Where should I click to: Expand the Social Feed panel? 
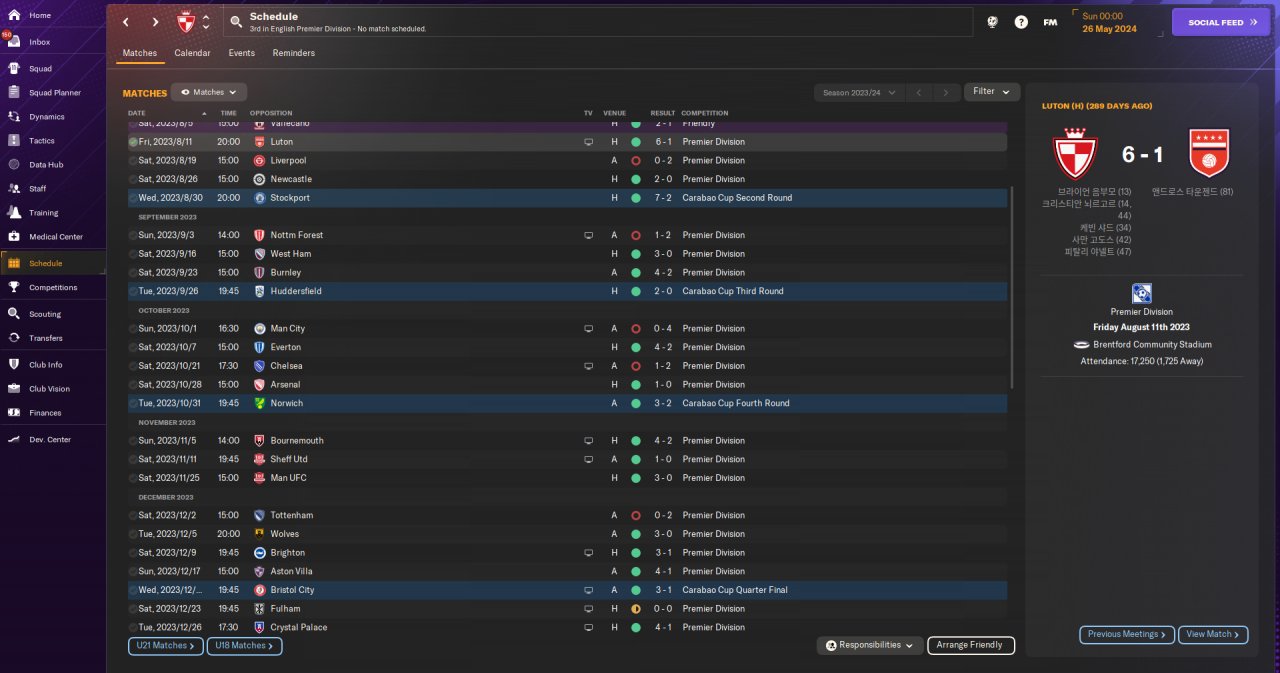1220,22
